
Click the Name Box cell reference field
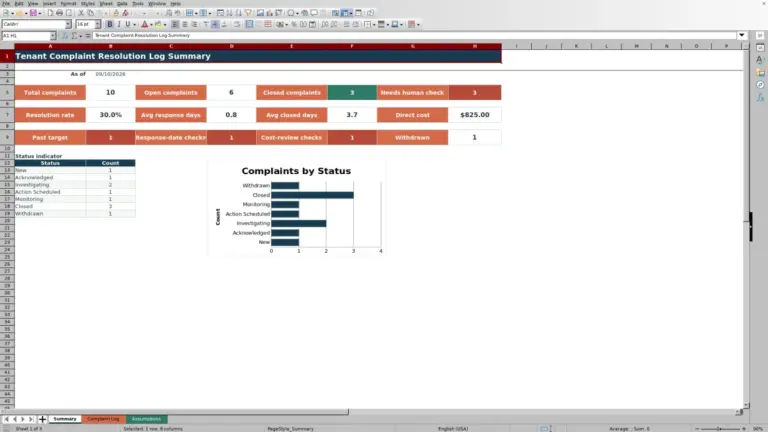click(25, 36)
